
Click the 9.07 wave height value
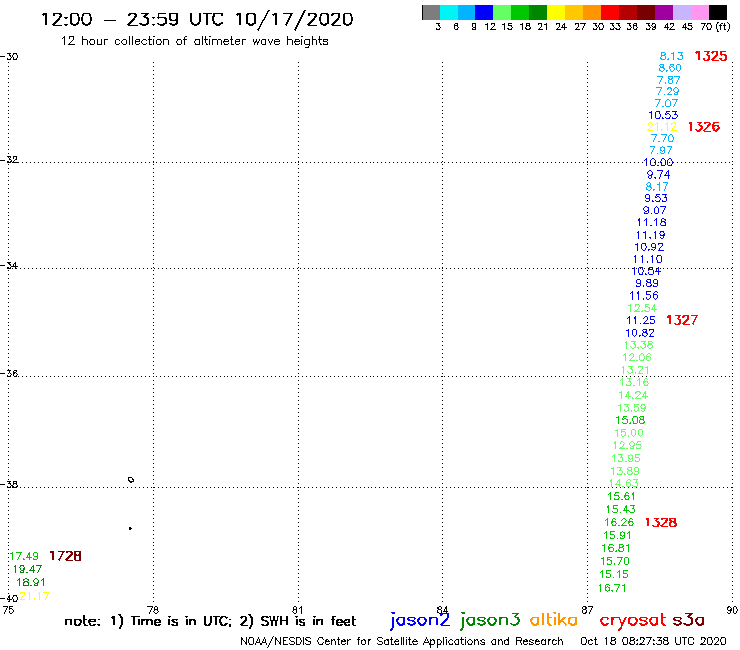click(655, 211)
